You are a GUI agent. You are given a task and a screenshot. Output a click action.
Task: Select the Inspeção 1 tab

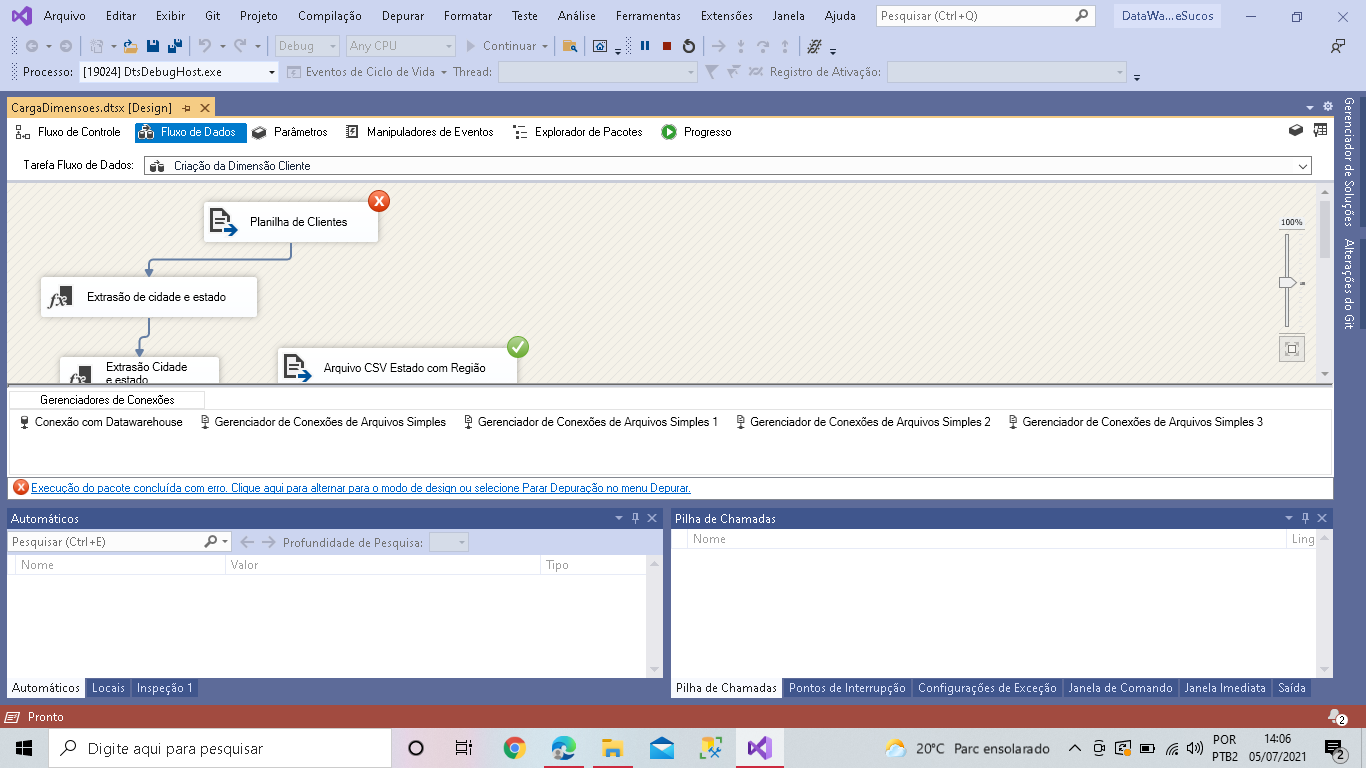tap(165, 688)
